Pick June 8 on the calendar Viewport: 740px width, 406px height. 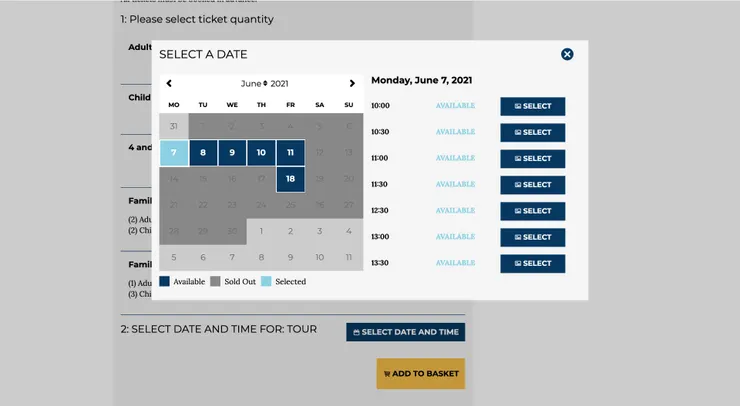pyautogui.click(x=203, y=153)
